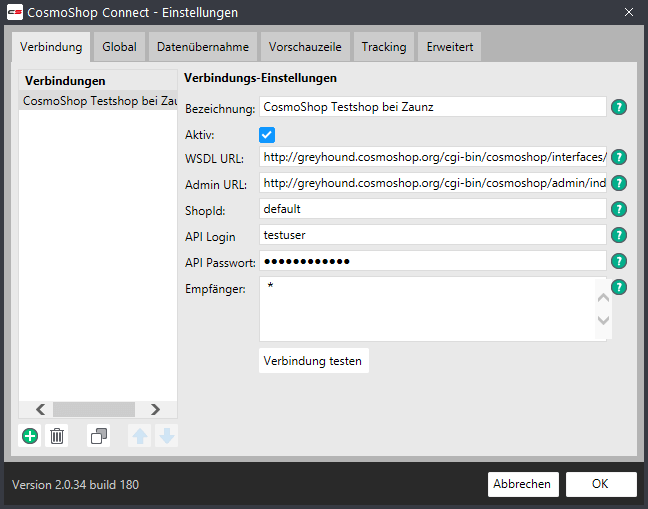Confirm settings with OK
Screen dimensions: 648x509
(x=601, y=484)
